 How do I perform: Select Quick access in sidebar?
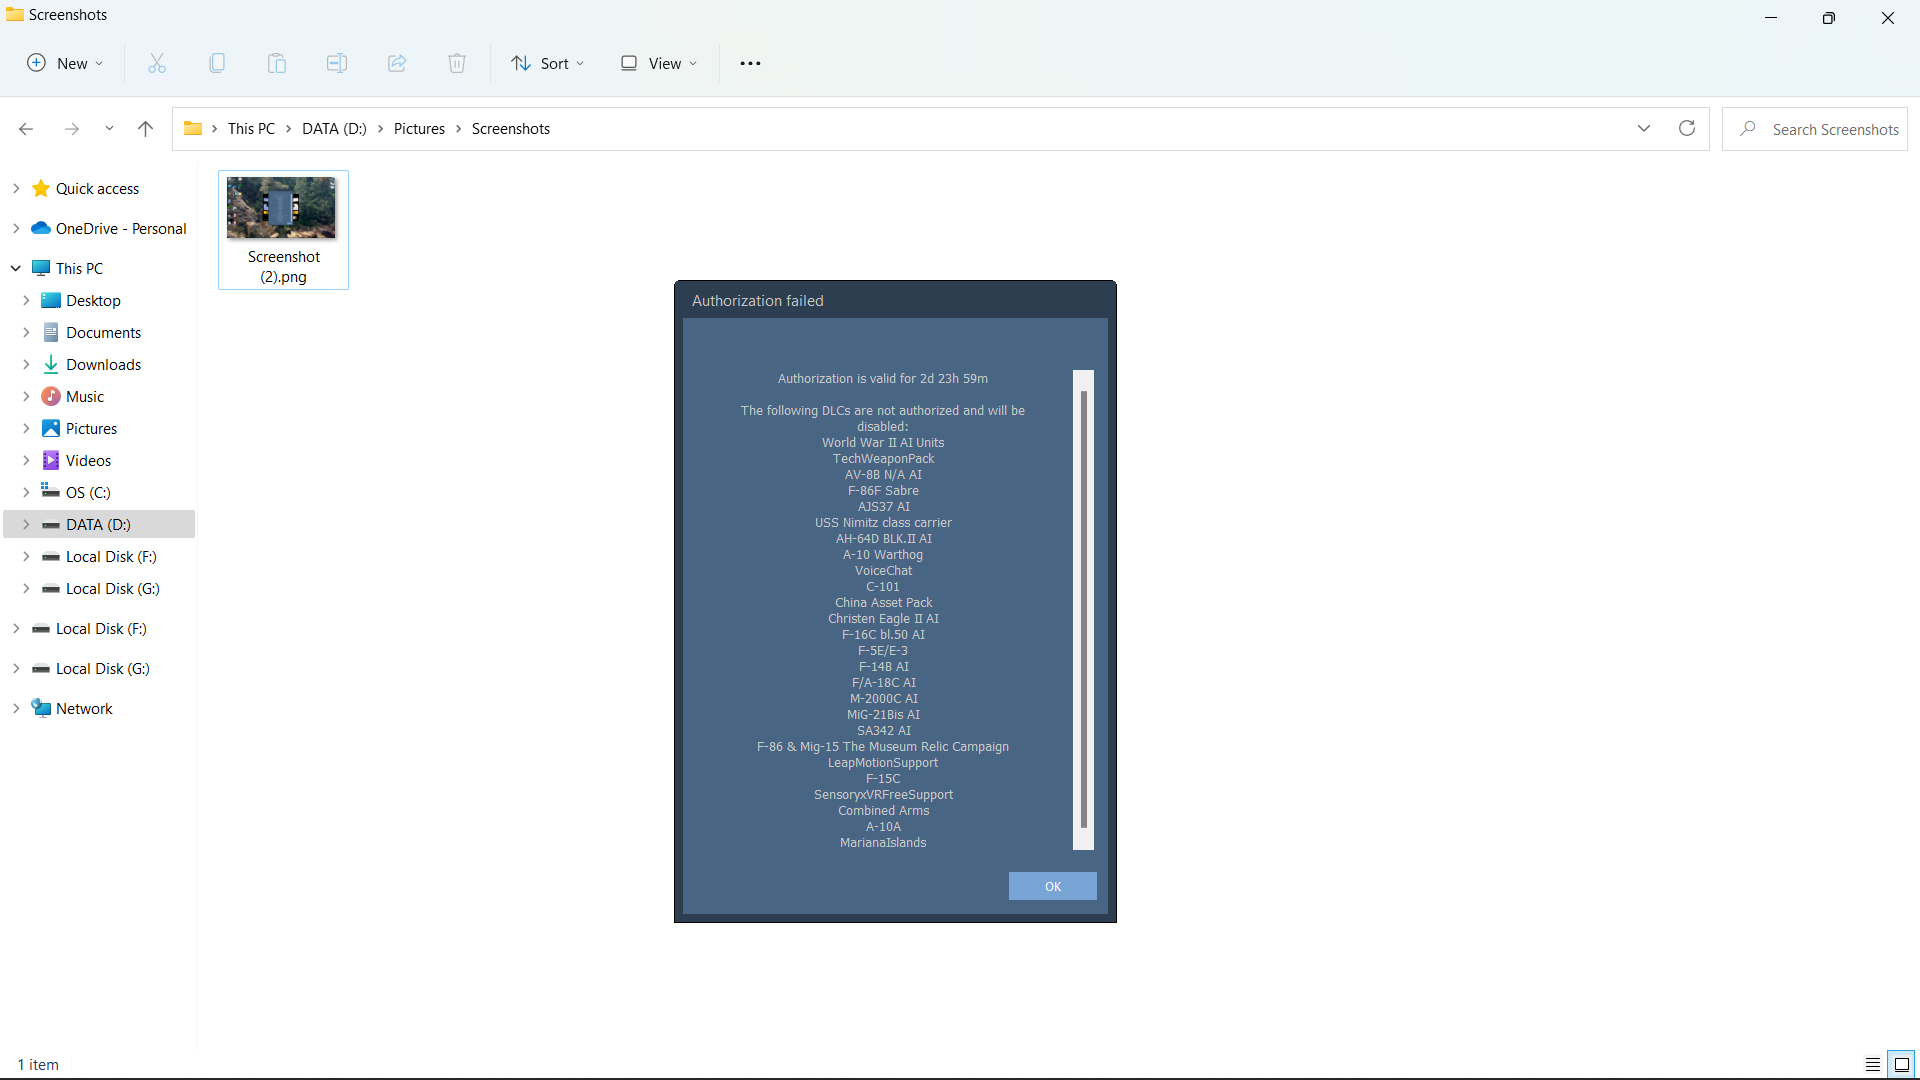[x=97, y=189]
